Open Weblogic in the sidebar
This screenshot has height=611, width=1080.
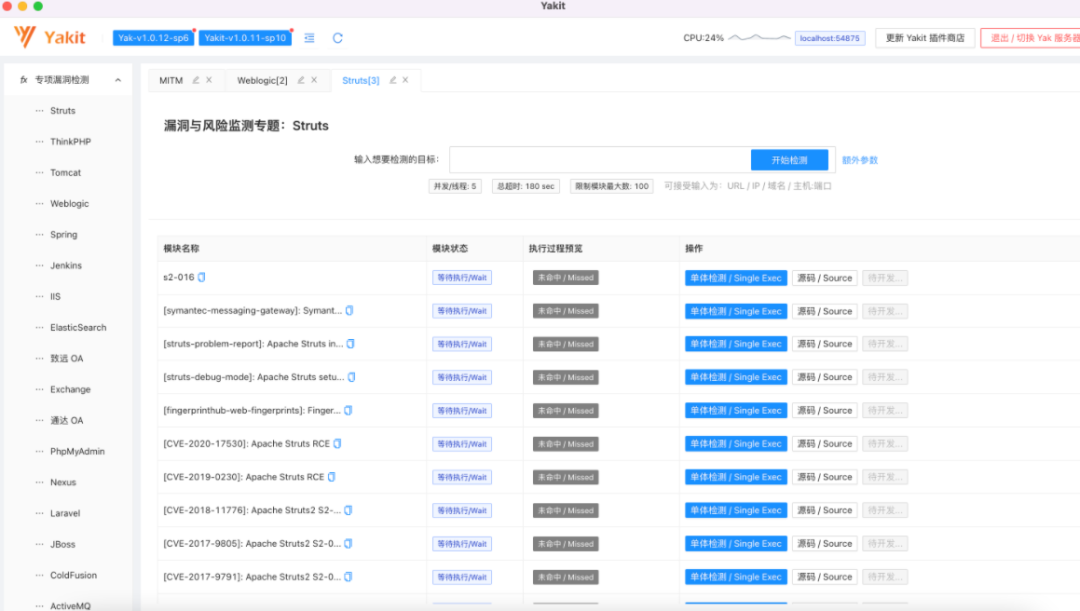click(x=68, y=203)
